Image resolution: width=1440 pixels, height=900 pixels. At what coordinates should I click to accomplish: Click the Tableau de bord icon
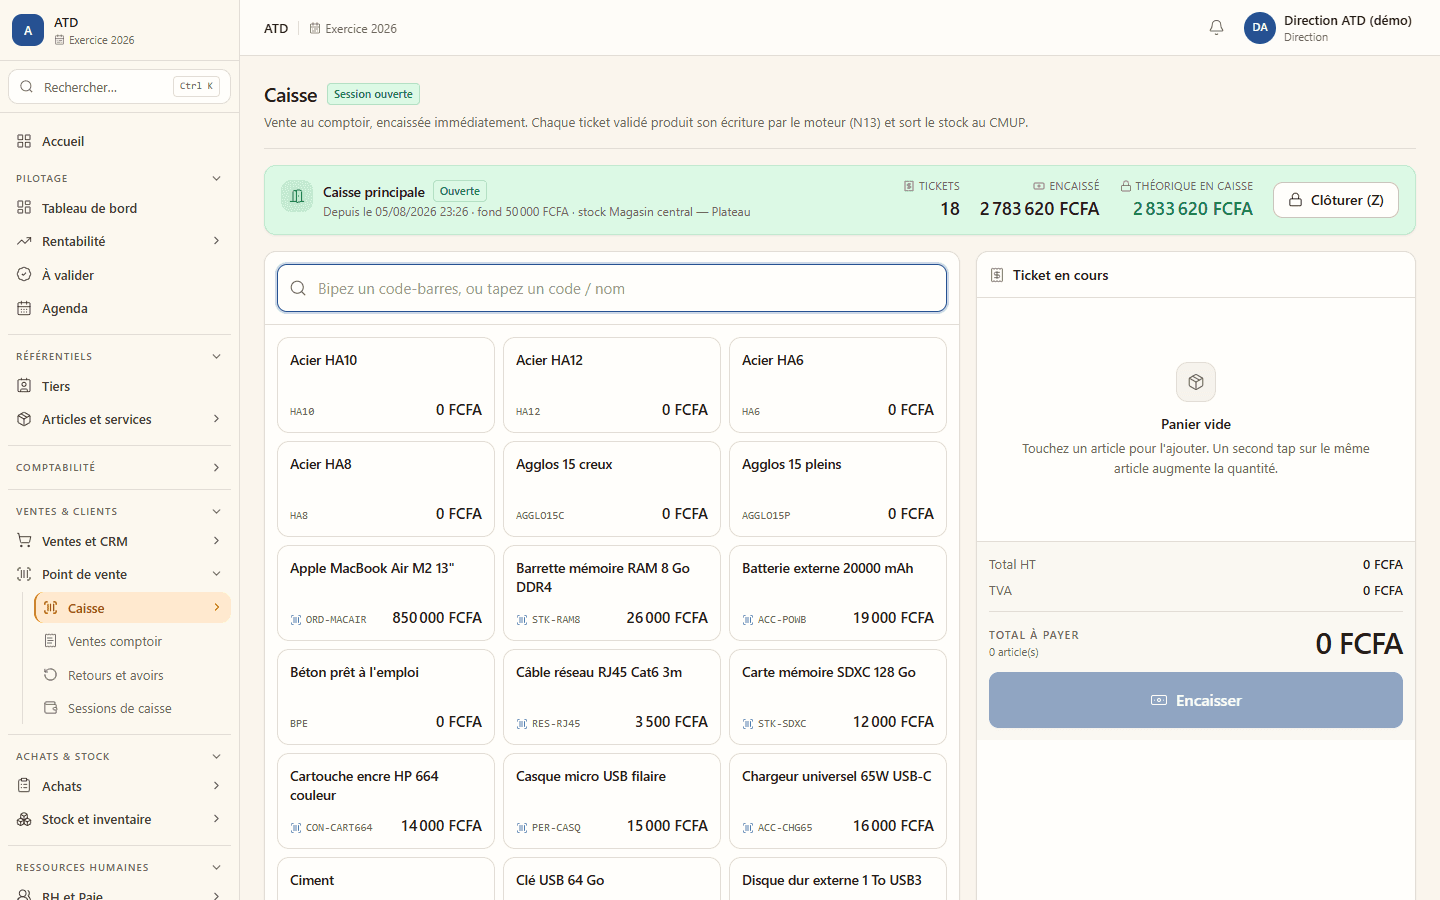click(x=24, y=208)
